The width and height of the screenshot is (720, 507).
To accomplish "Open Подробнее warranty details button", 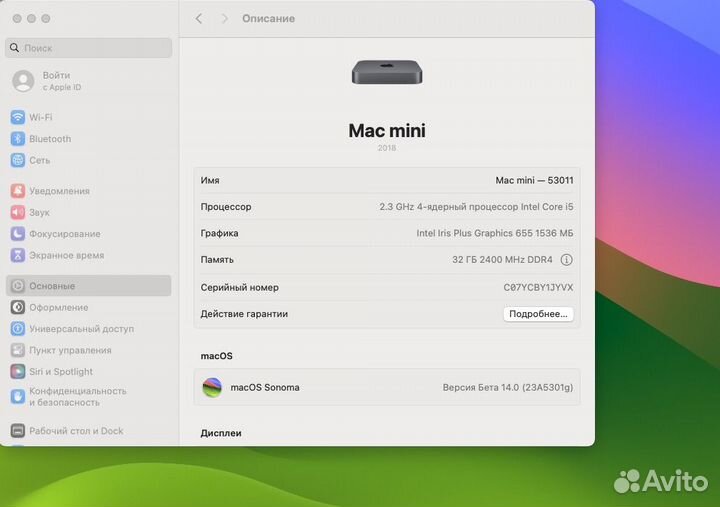I will [538, 314].
